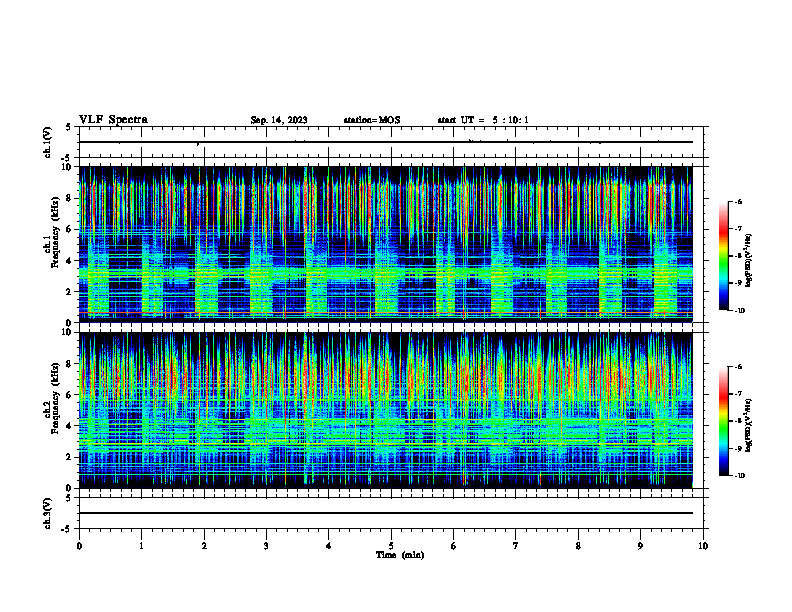Click the 'ch.1(V)' waveform axis label
792x612 pixels.
[x=47, y=142]
